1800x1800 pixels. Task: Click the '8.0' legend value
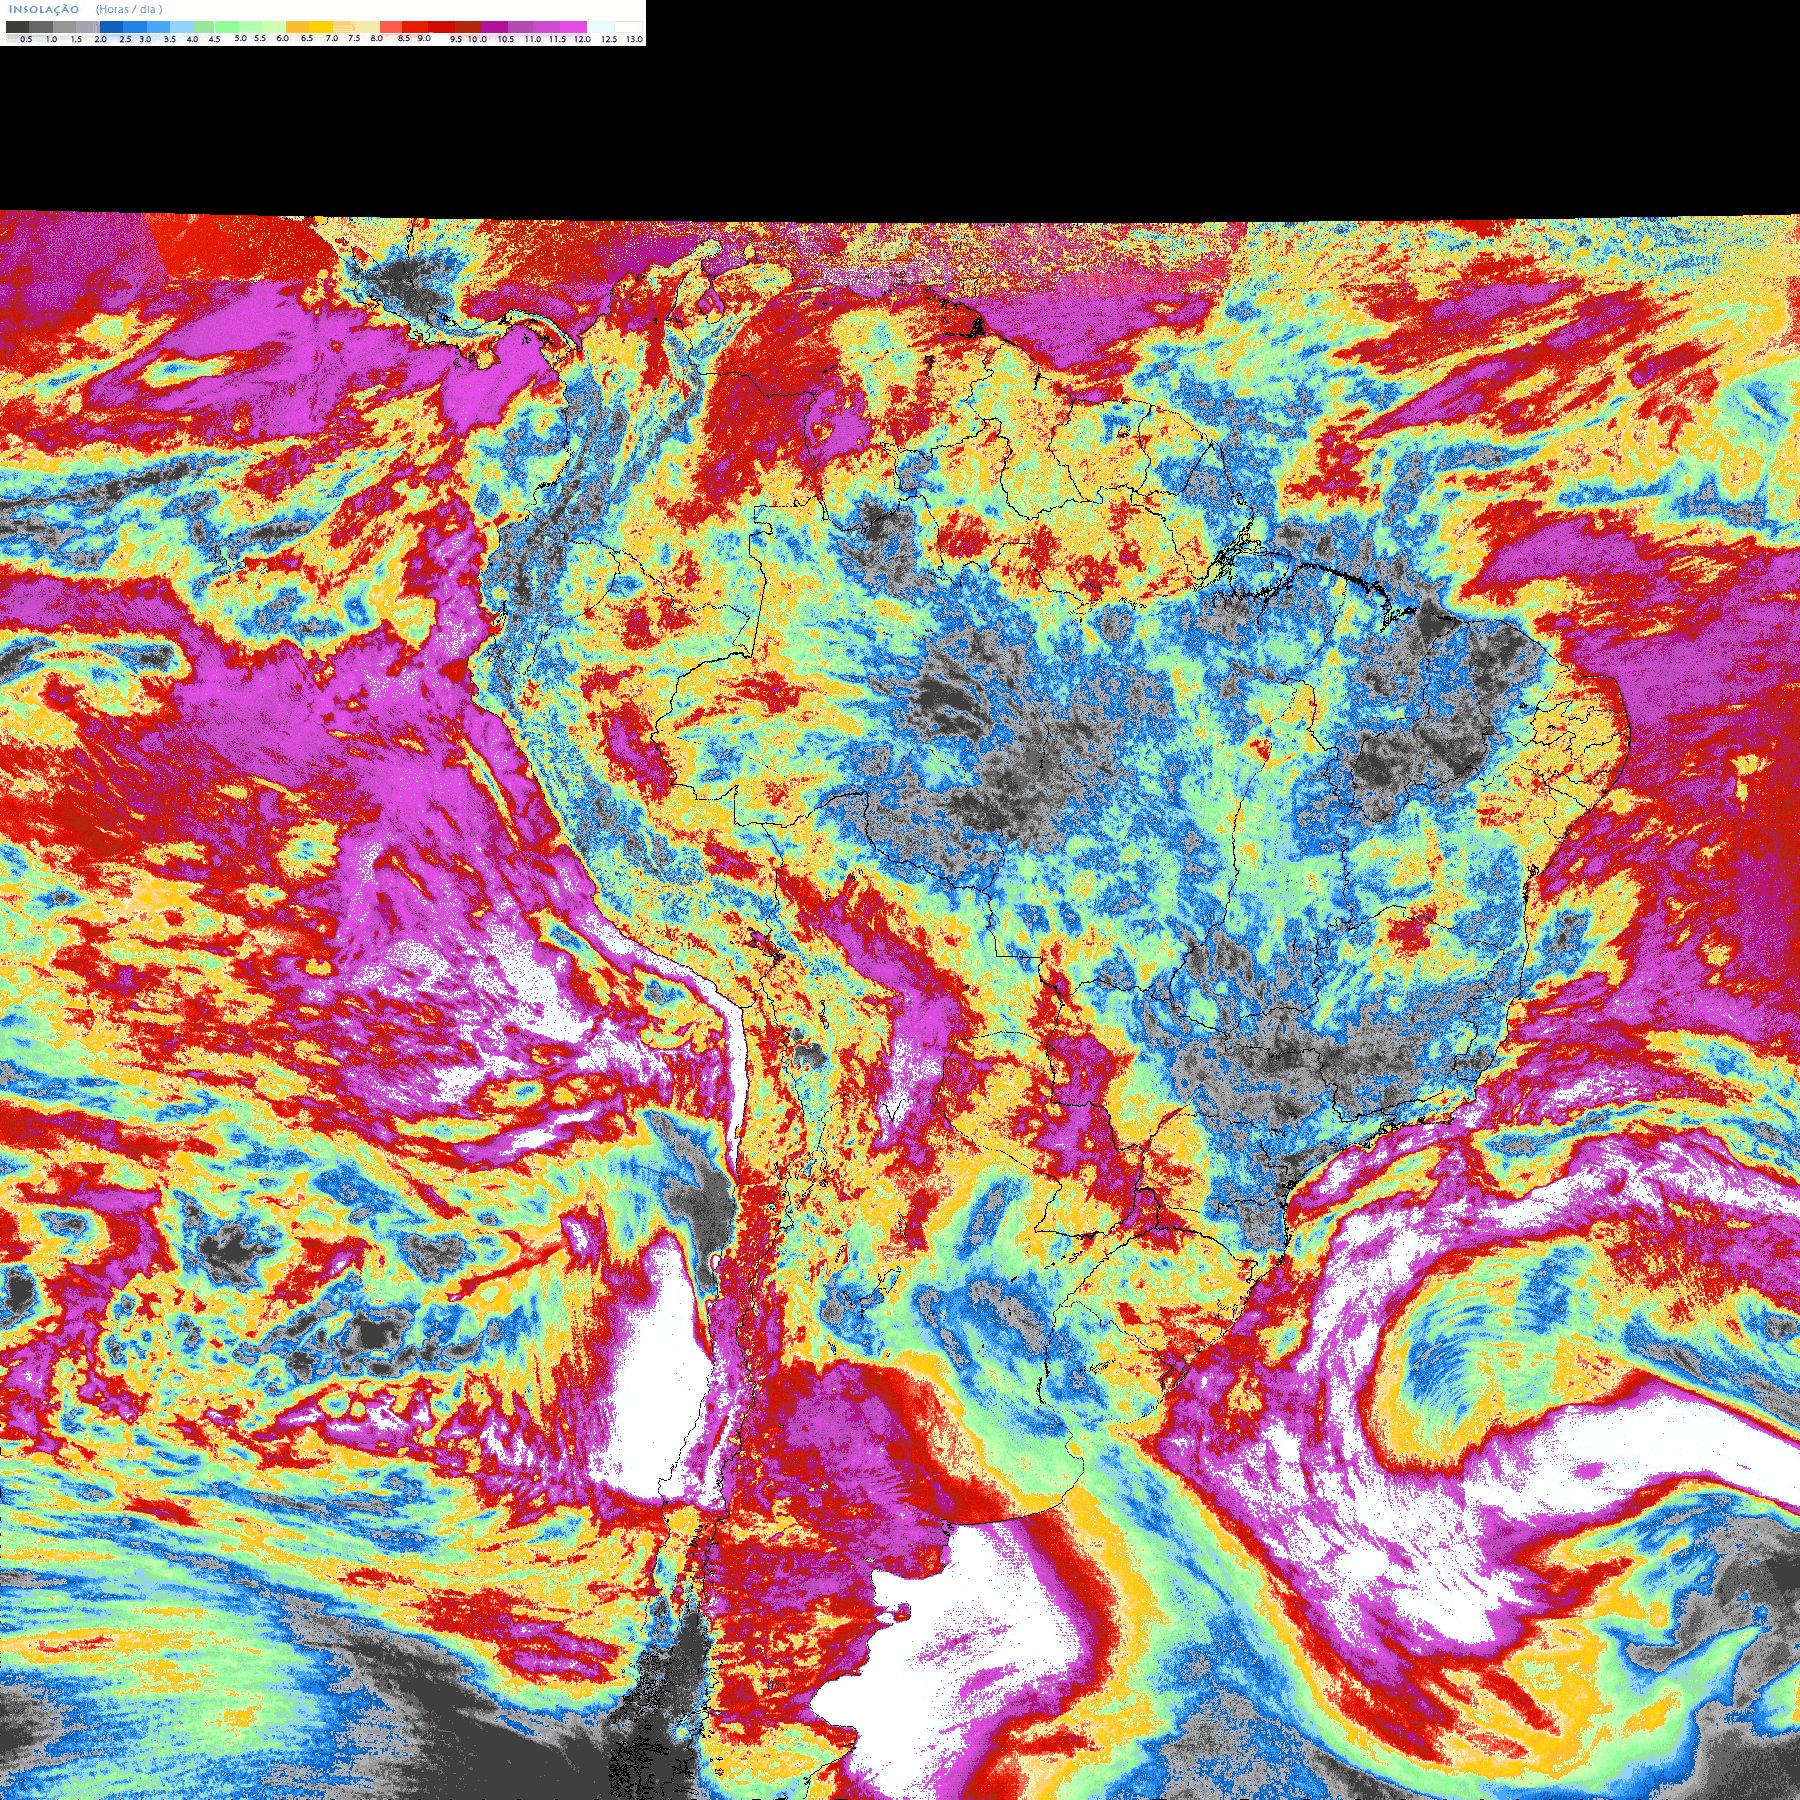(377, 38)
